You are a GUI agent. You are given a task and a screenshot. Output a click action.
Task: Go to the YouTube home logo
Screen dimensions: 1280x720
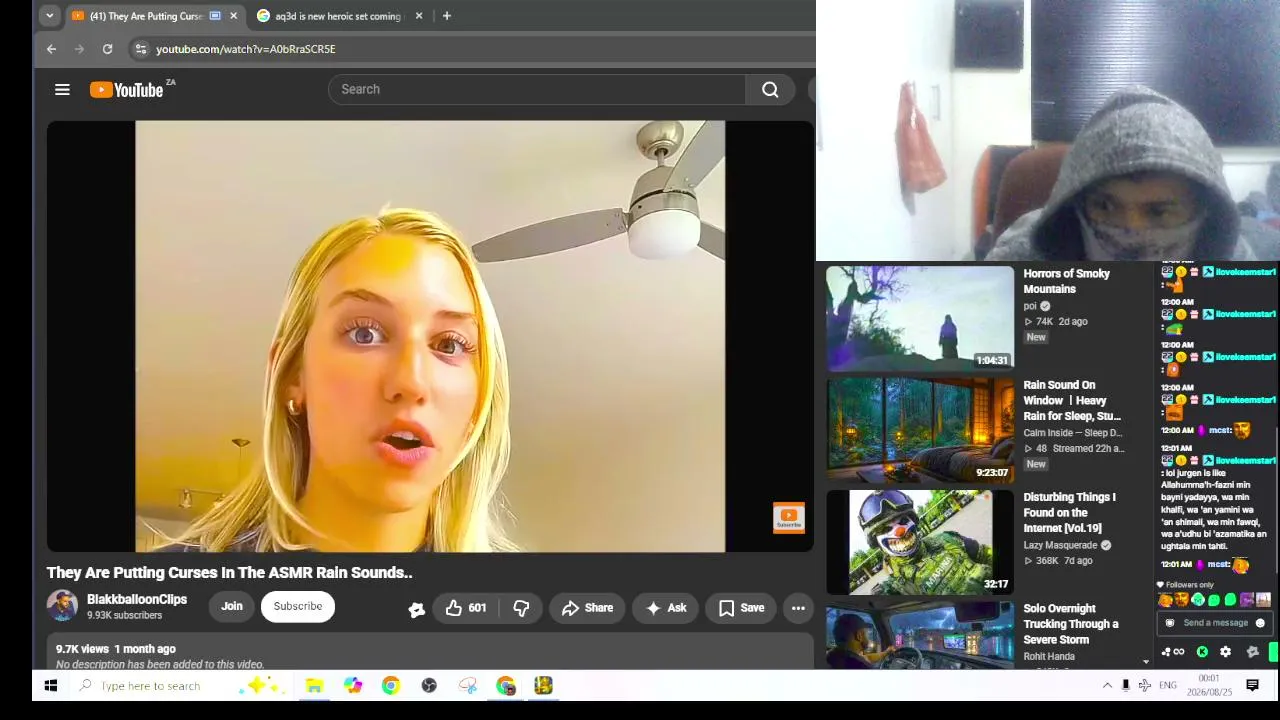127,90
